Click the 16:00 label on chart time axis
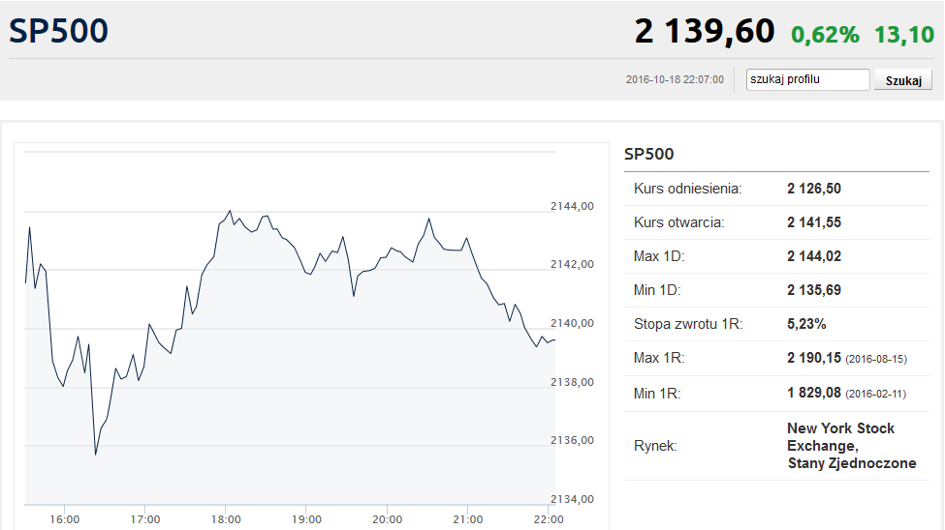 (64, 519)
